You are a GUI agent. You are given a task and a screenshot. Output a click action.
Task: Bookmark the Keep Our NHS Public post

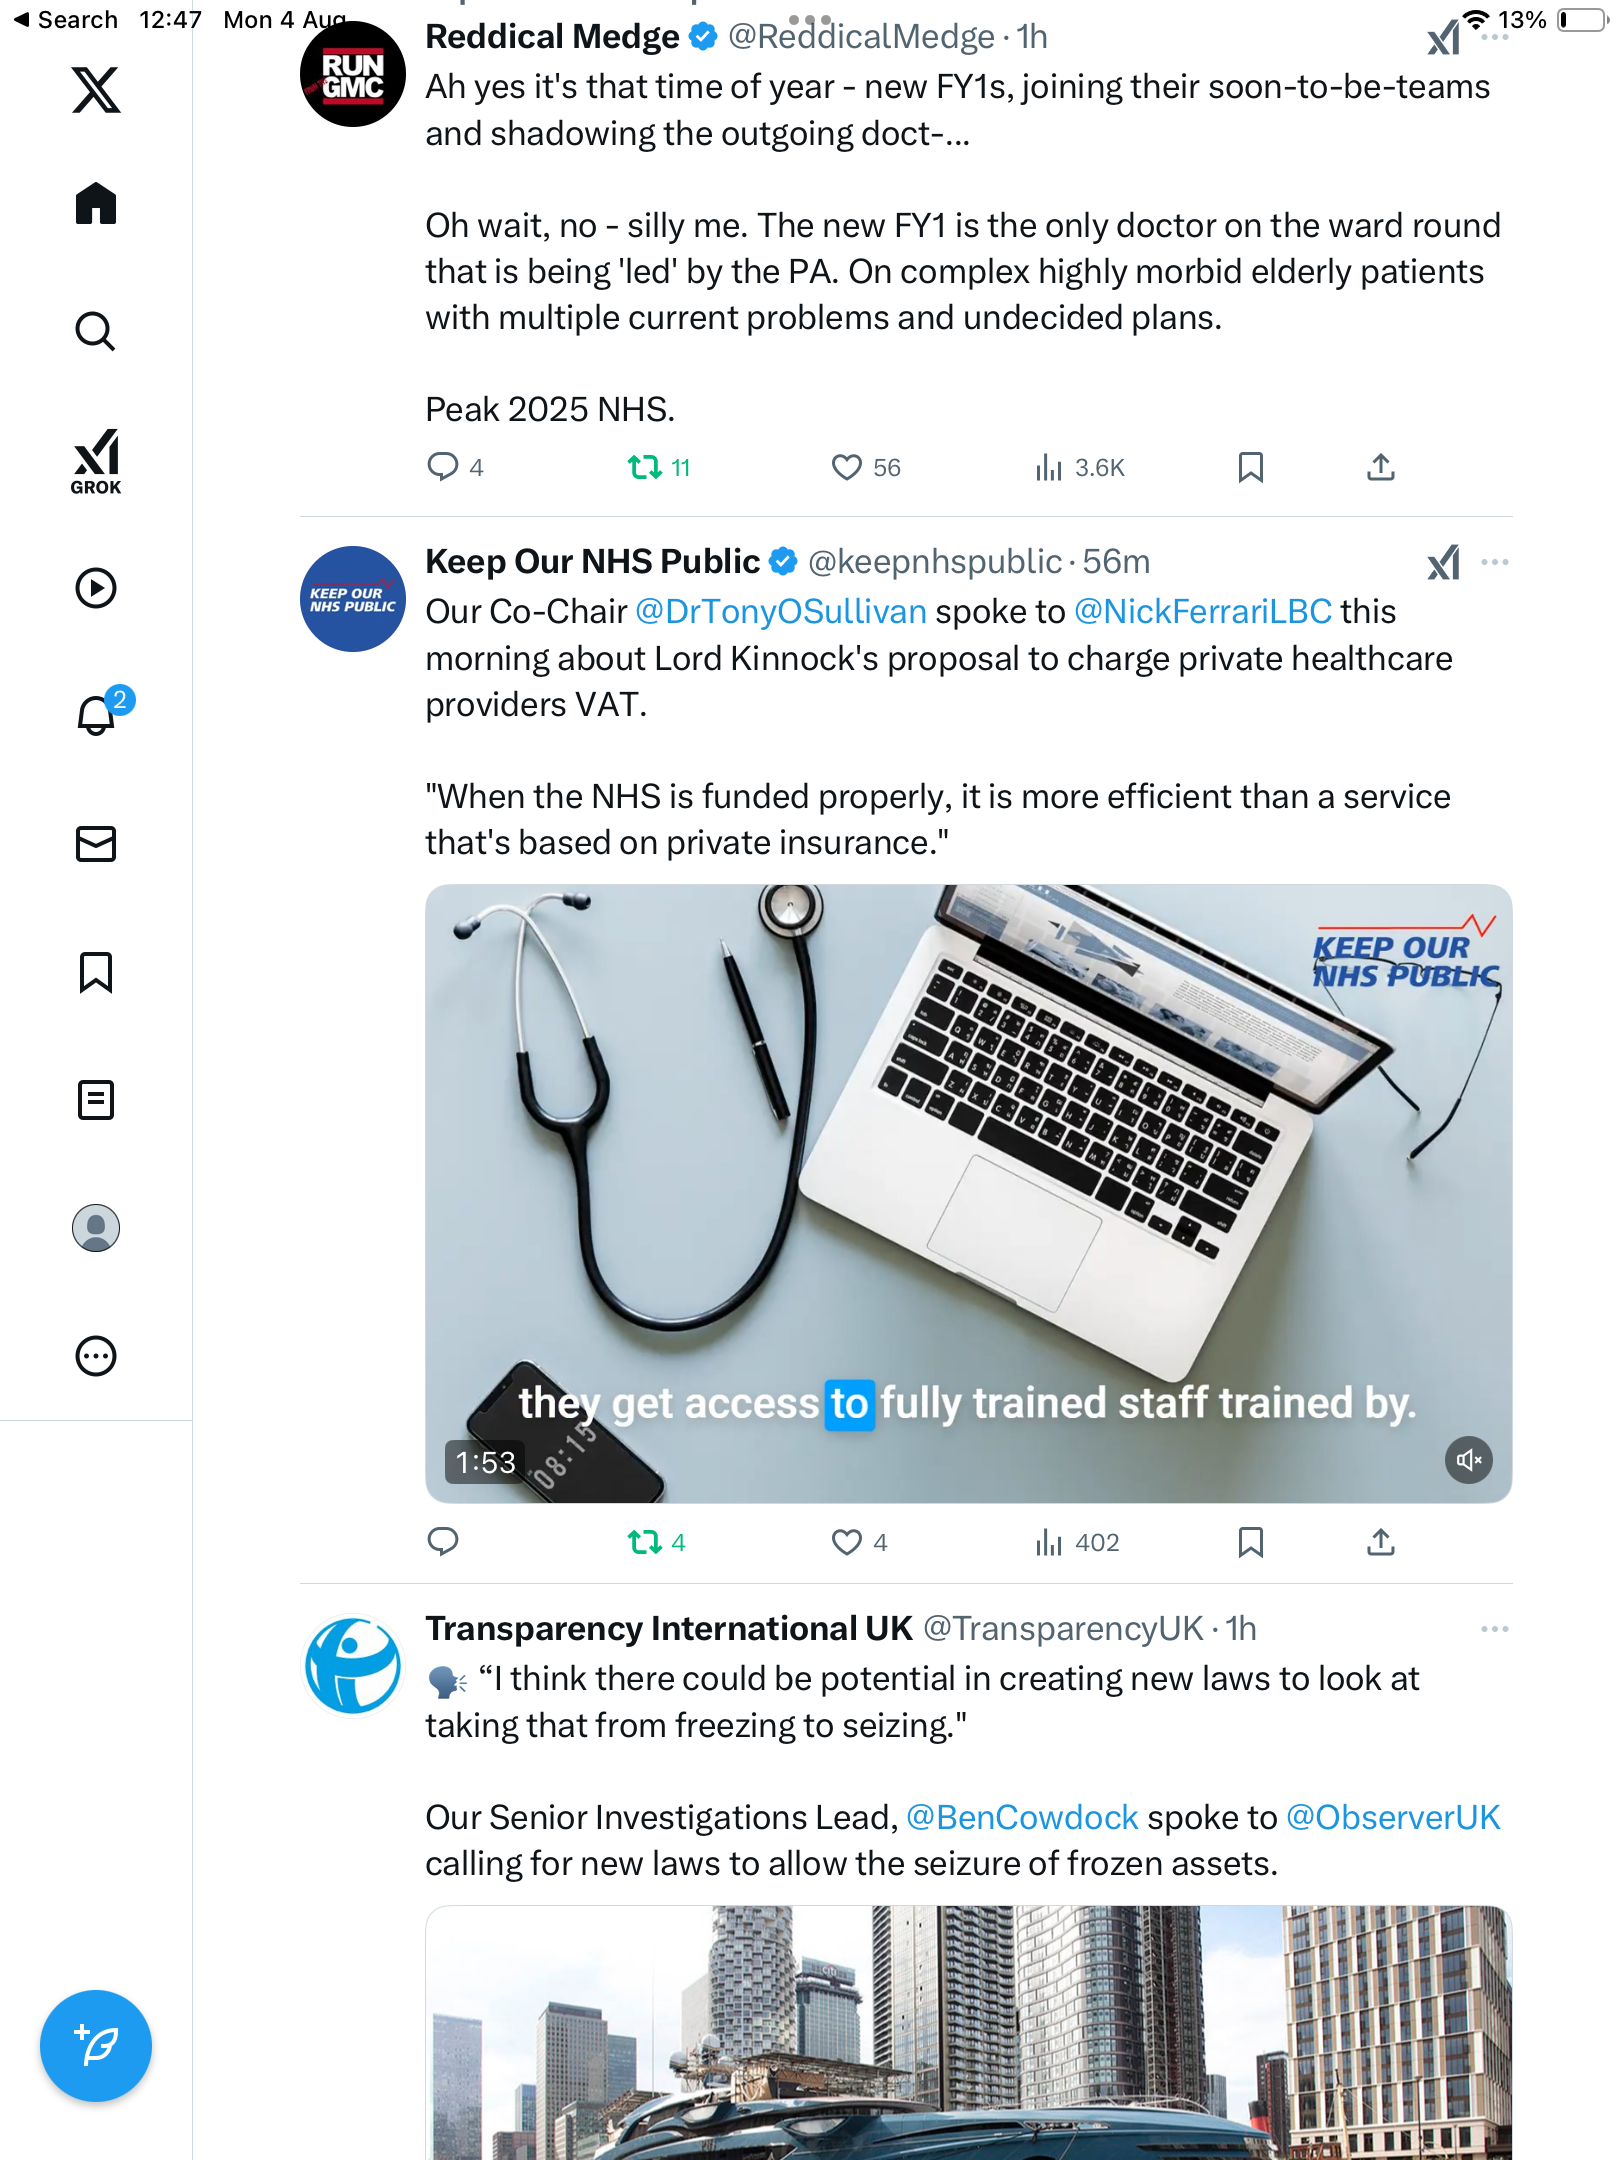1250,1542
